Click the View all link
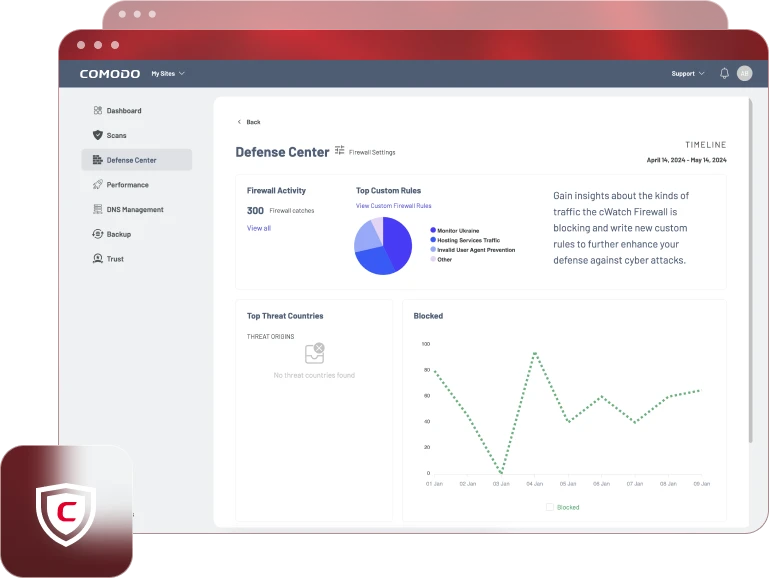Screen dimensions: 769x578 point(258,228)
